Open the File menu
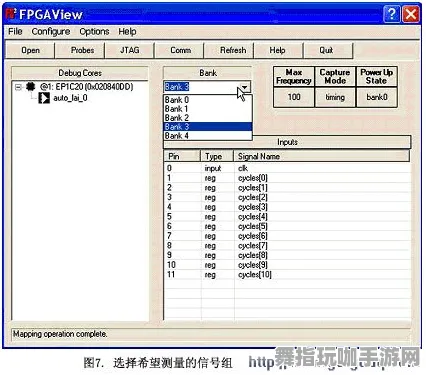This screenshot has height=375, width=426. coord(15,32)
